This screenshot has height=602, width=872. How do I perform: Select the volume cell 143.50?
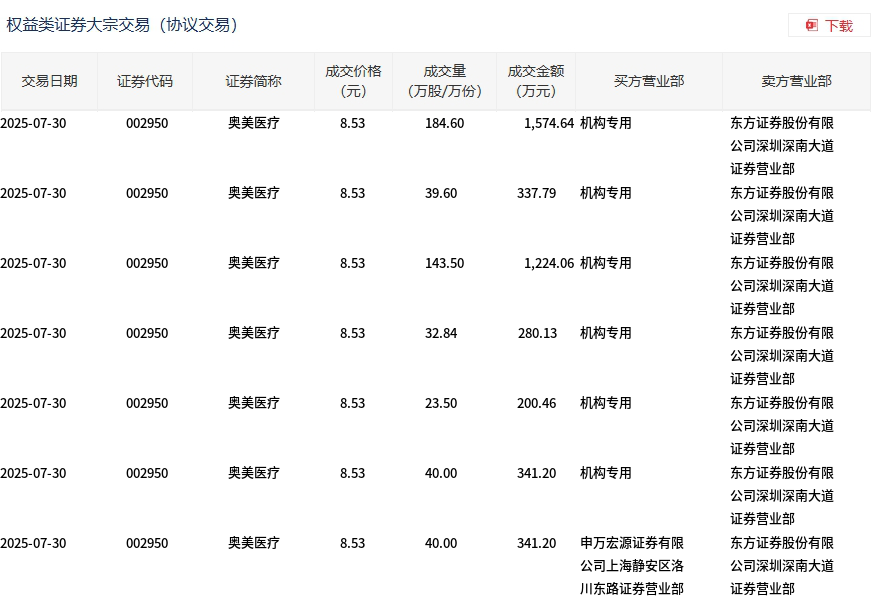click(444, 264)
